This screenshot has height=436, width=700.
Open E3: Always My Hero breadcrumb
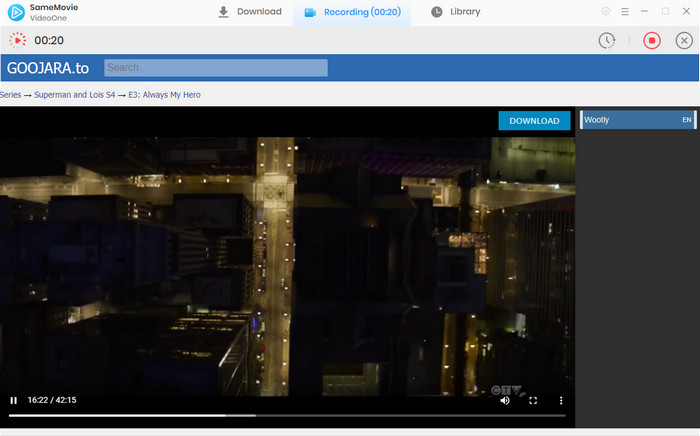[x=164, y=95]
